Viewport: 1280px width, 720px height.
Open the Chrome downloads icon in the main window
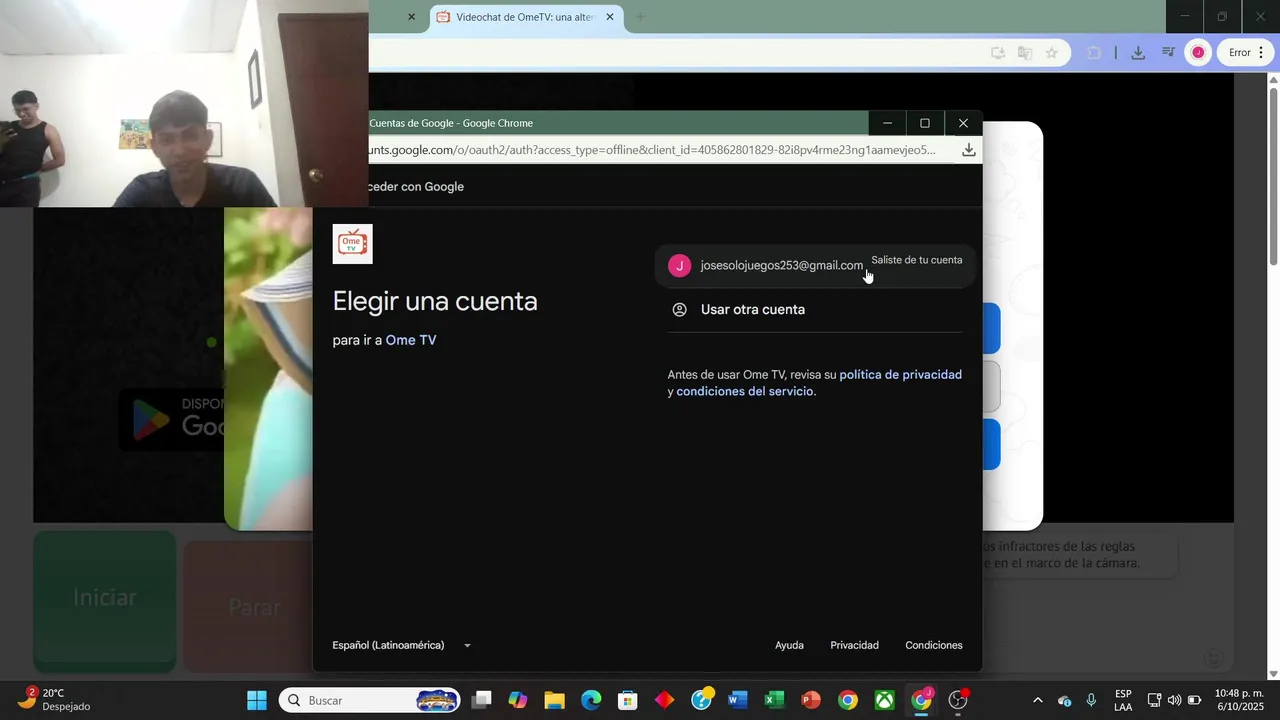(1138, 53)
